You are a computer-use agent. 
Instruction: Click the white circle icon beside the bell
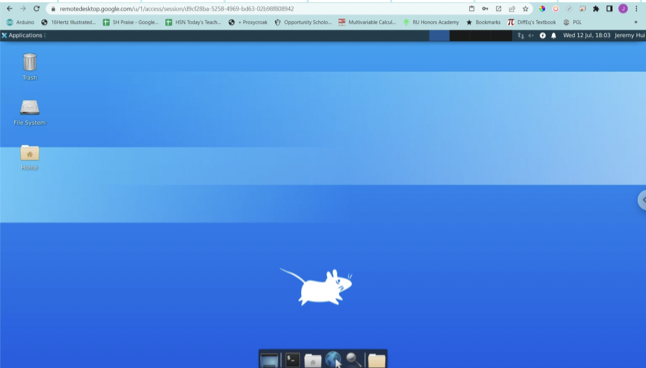pyautogui.click(x=543, y=35)
